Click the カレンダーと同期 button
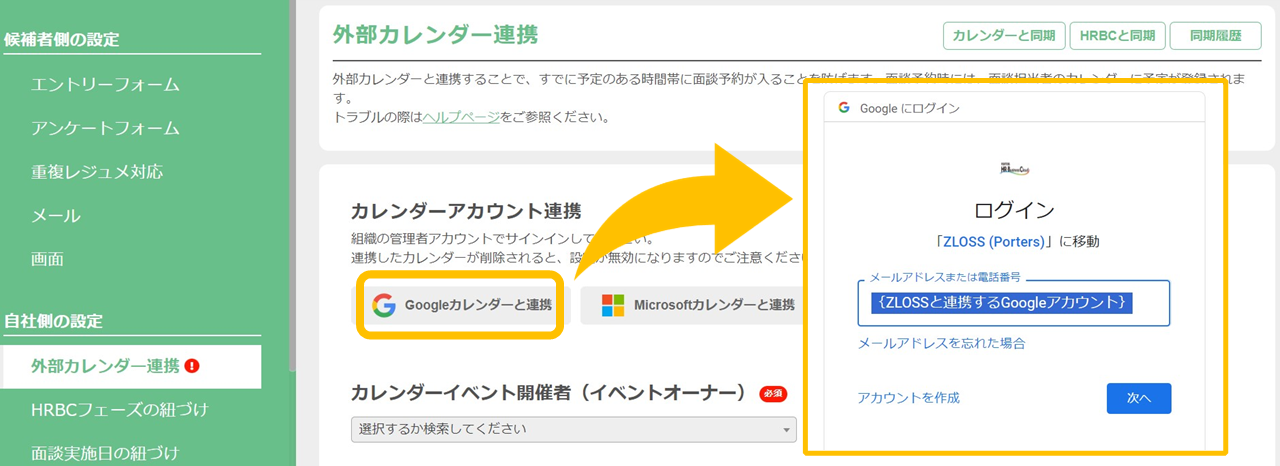The height and width of the screenshot is (466, 1280). 1003,35
